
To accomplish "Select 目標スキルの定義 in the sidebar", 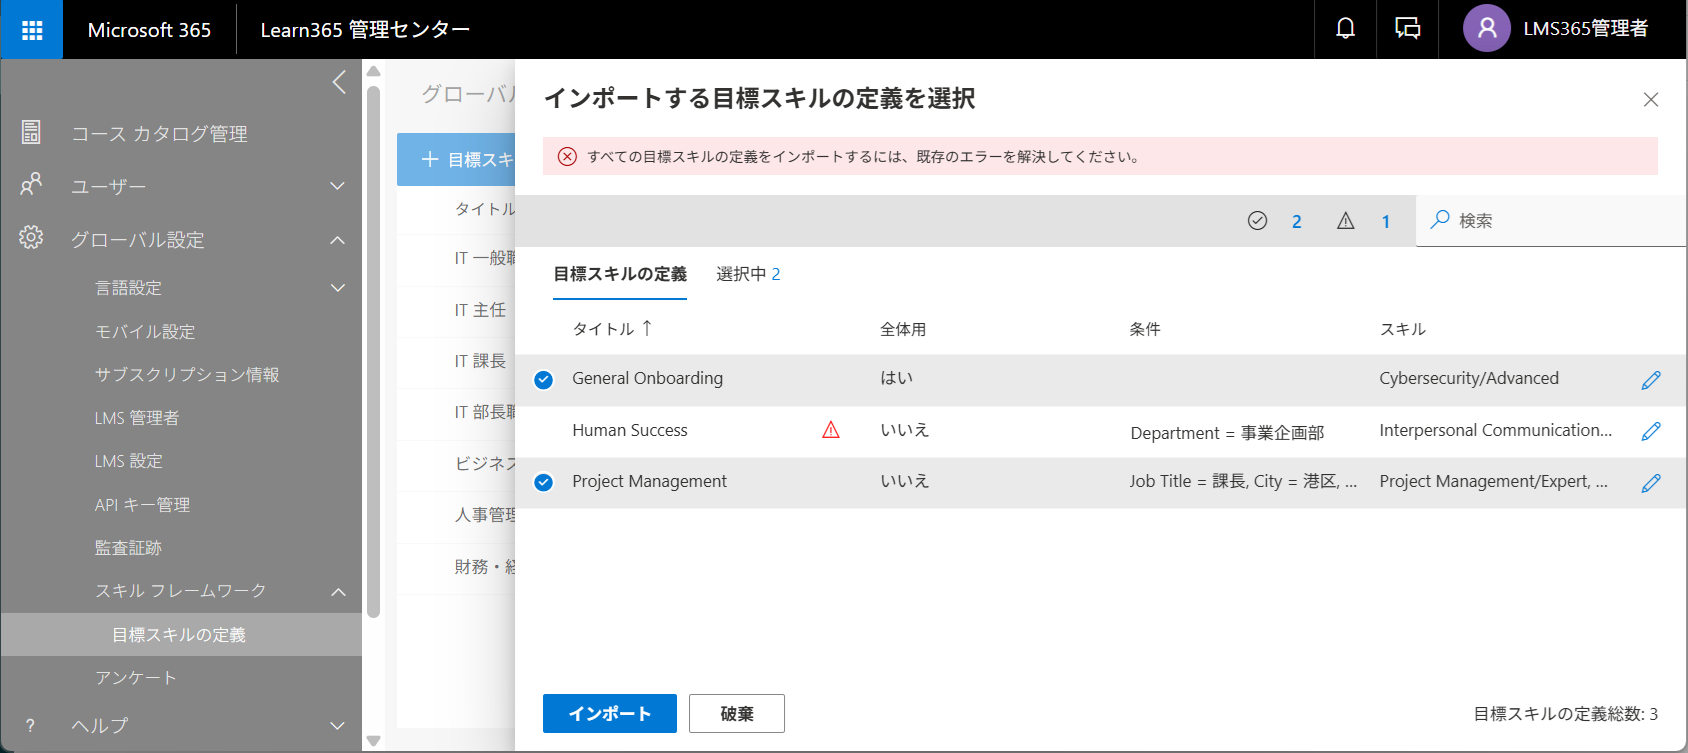I will click(x=181, y=635).
